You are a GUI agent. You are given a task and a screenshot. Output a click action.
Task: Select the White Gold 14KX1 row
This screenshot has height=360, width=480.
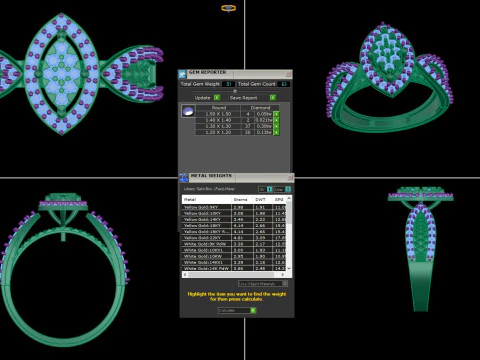pyautogui.click(x=234, y=262)
